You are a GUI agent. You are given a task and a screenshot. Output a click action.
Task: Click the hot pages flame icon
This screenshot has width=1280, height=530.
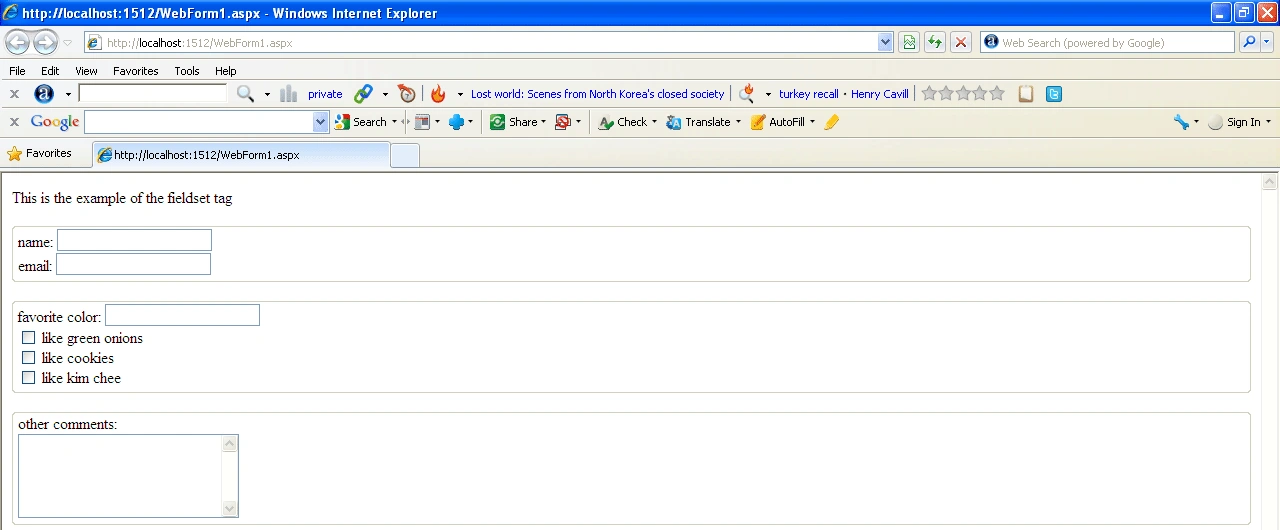pos(438,94)
